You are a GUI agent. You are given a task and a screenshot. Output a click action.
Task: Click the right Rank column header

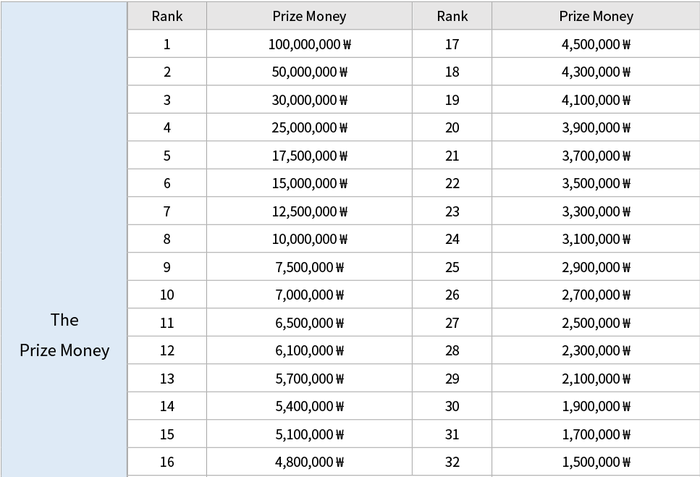point(452,16)
